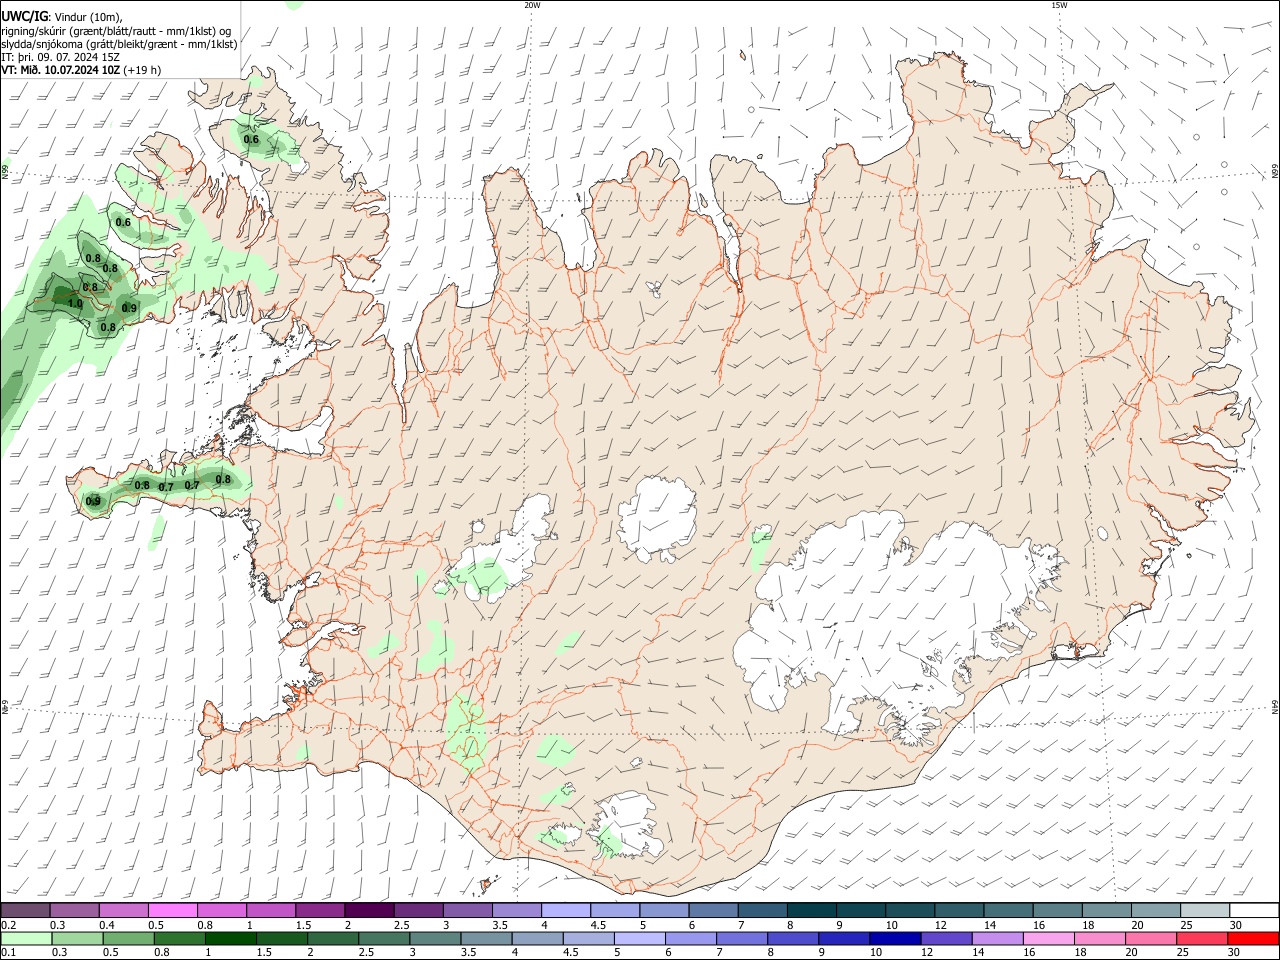1280x960 pixels.
Task: Click the dull purple 0.2 swatch
Action: [25, 910]
